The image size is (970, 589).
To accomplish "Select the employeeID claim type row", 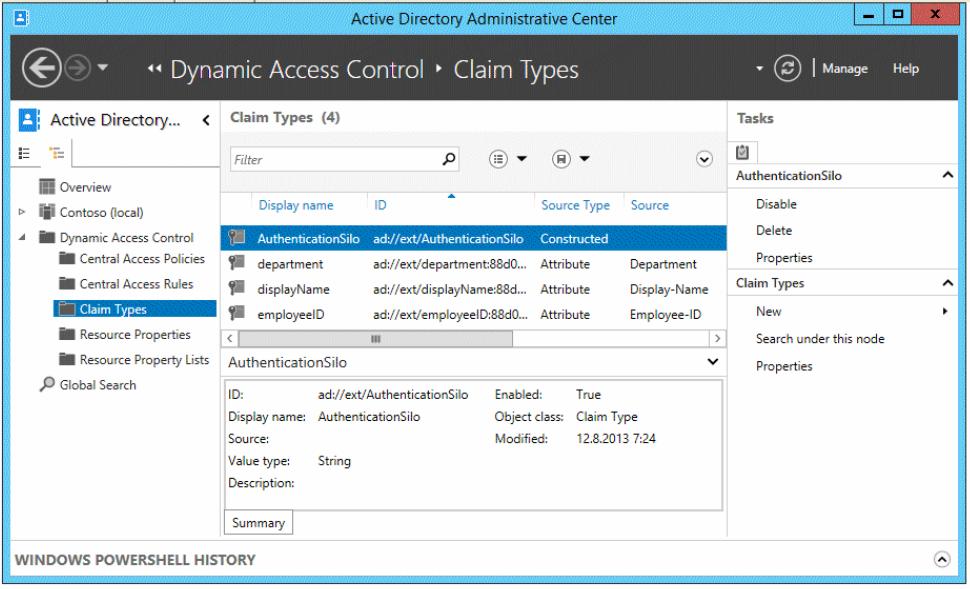I will click(474, 315).
